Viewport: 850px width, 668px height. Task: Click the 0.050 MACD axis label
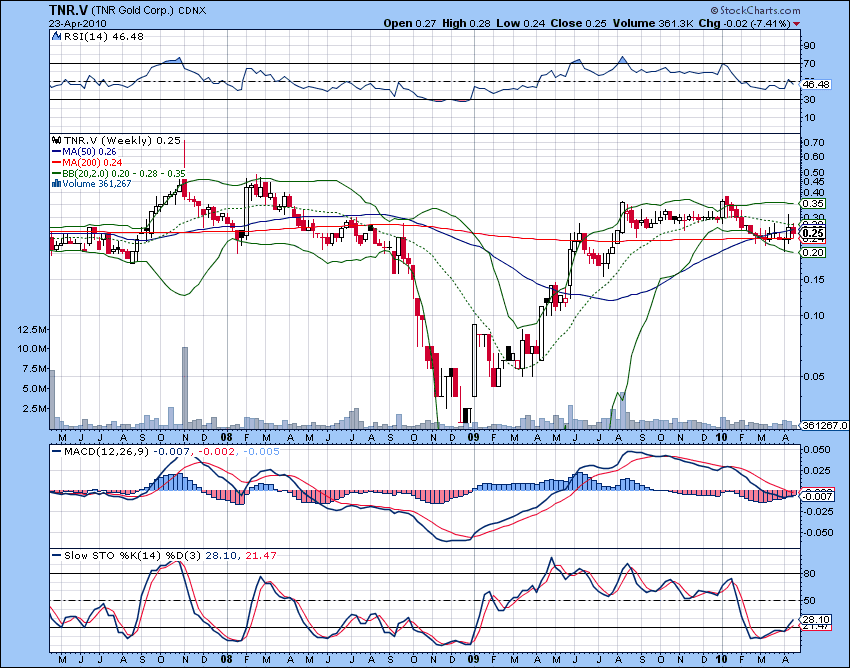pos(817,449)
